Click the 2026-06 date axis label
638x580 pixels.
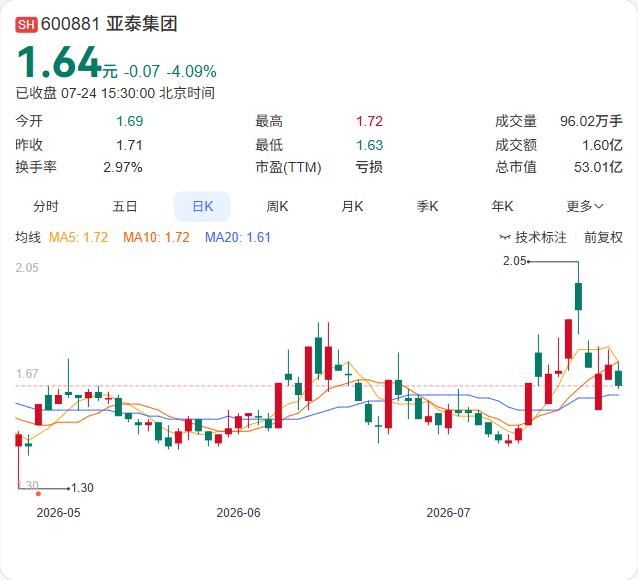click(x=238, y=512)
